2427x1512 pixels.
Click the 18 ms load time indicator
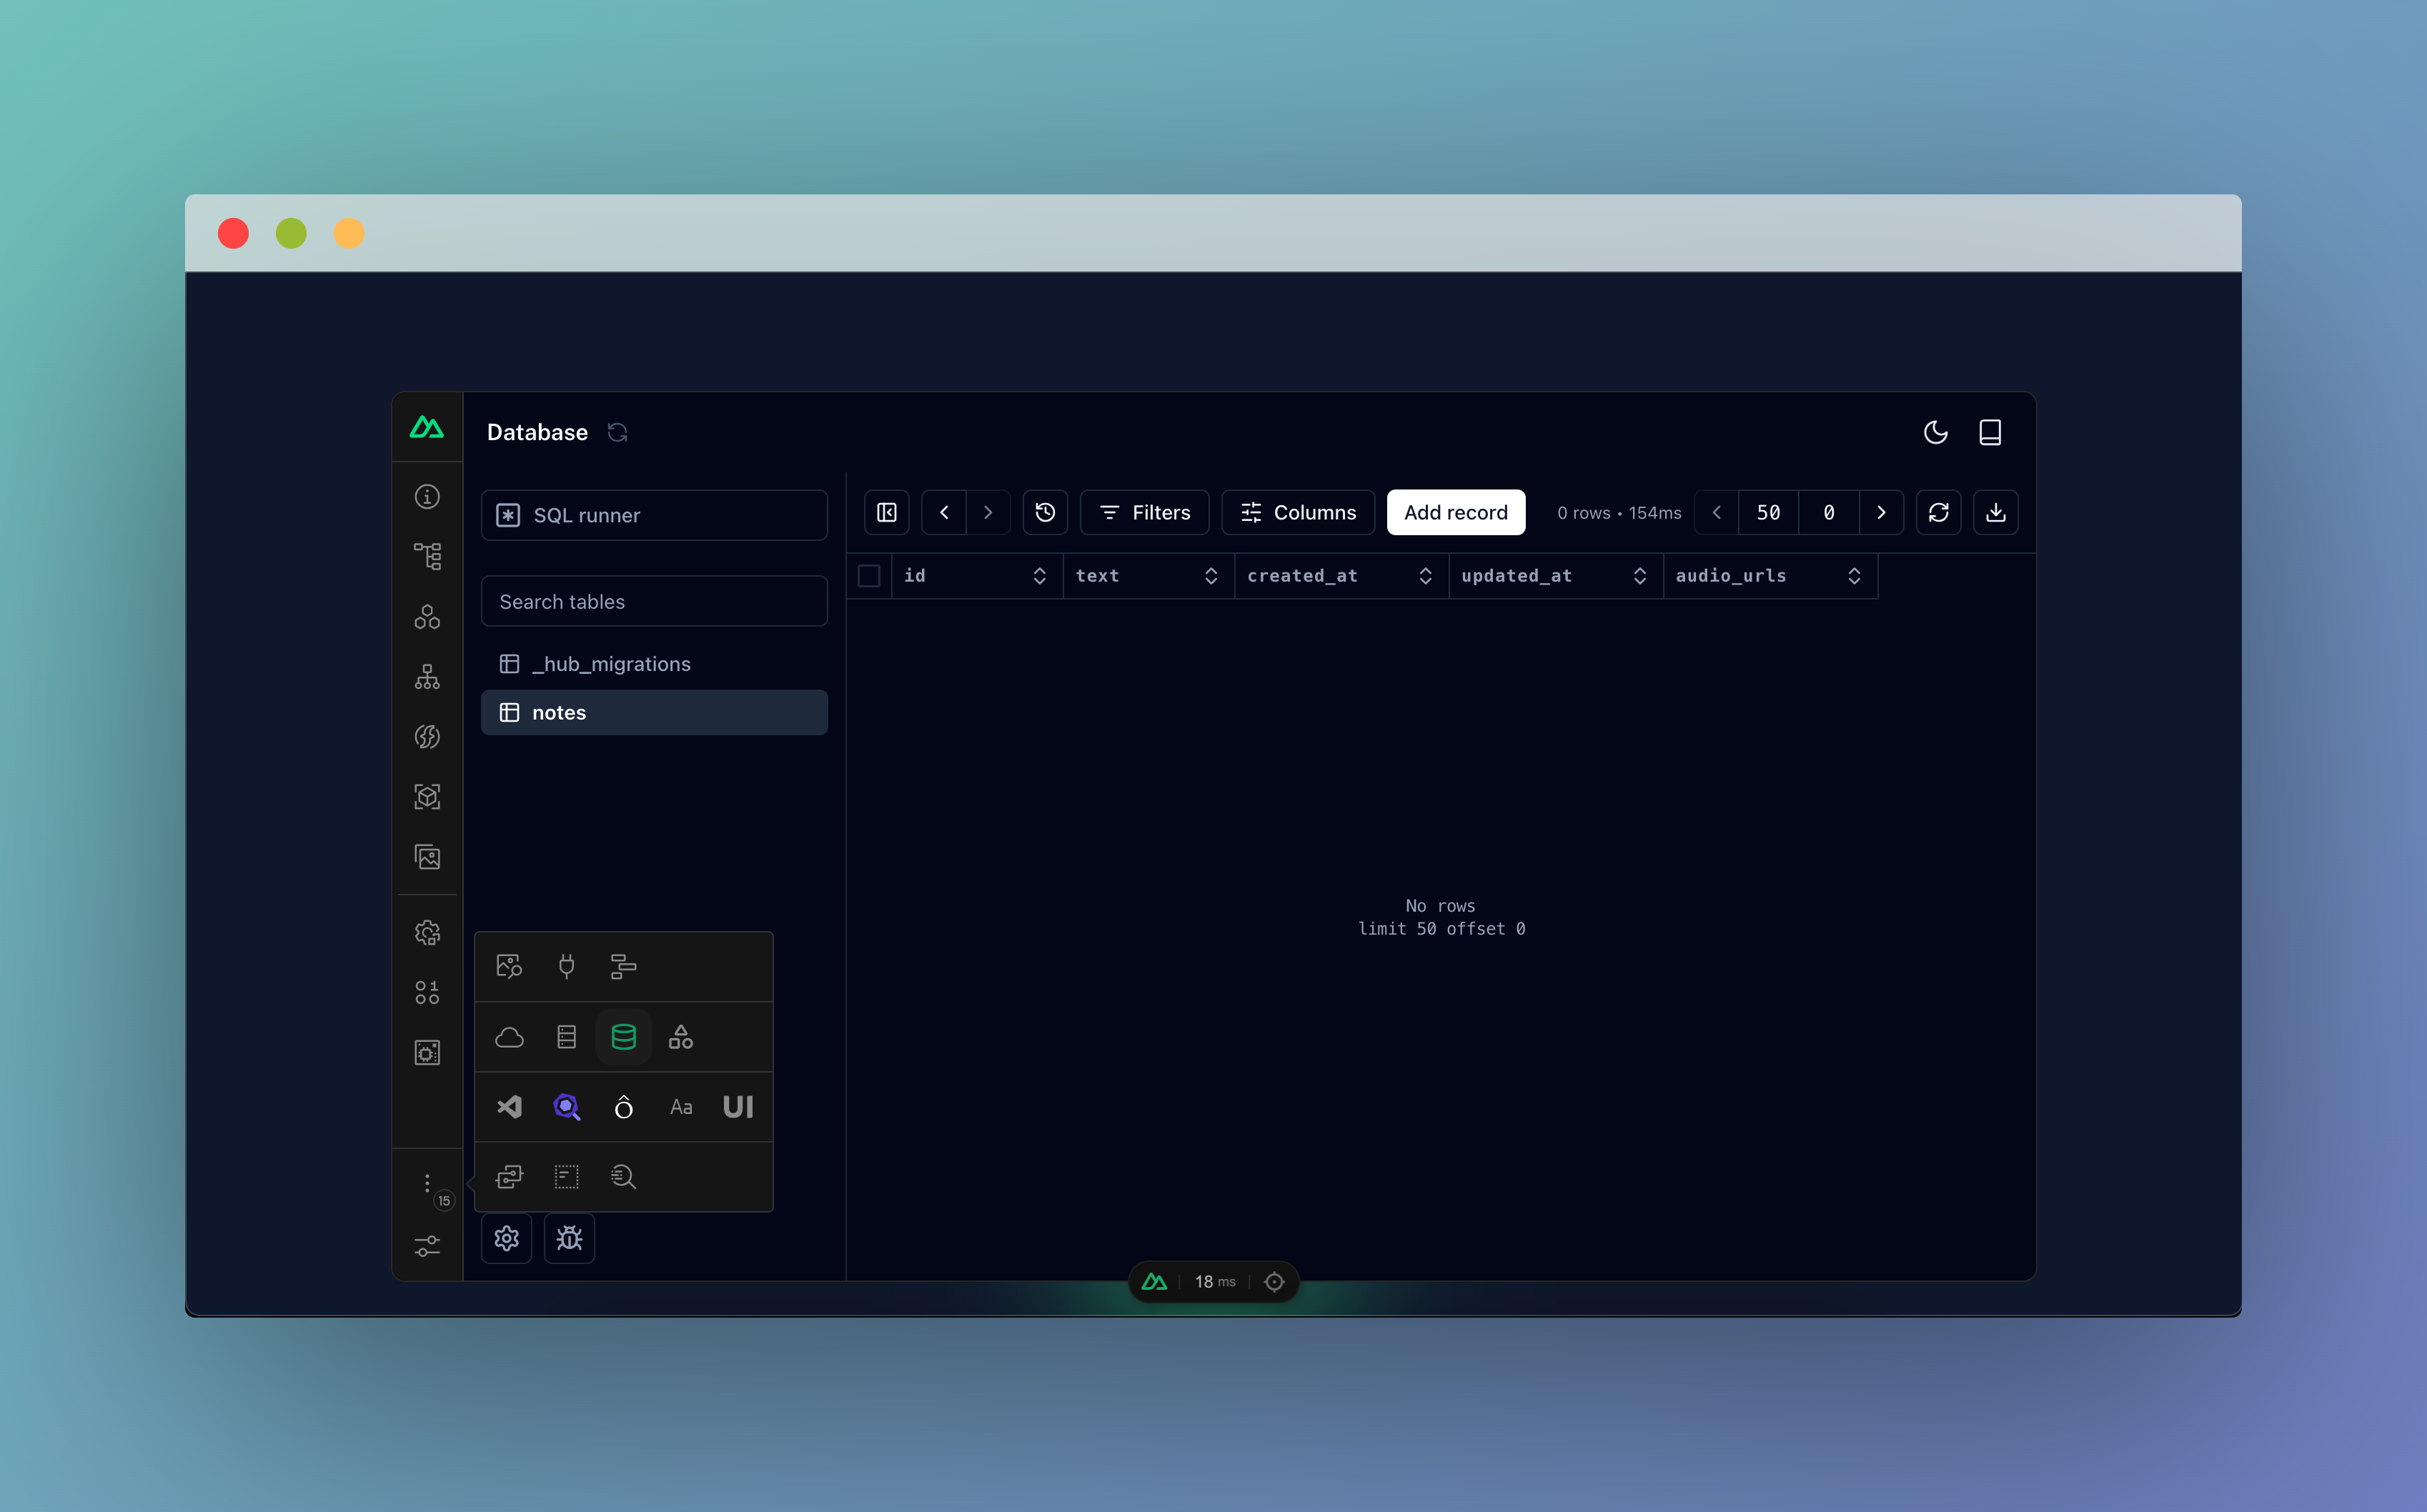[1215, 1282]
